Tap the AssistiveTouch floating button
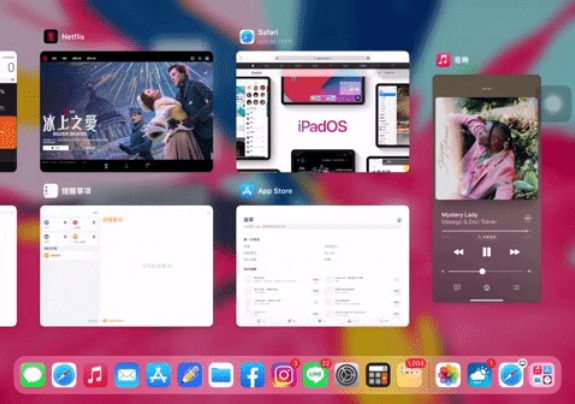Viewport: 575px width, 404px height. coord(553,104)
